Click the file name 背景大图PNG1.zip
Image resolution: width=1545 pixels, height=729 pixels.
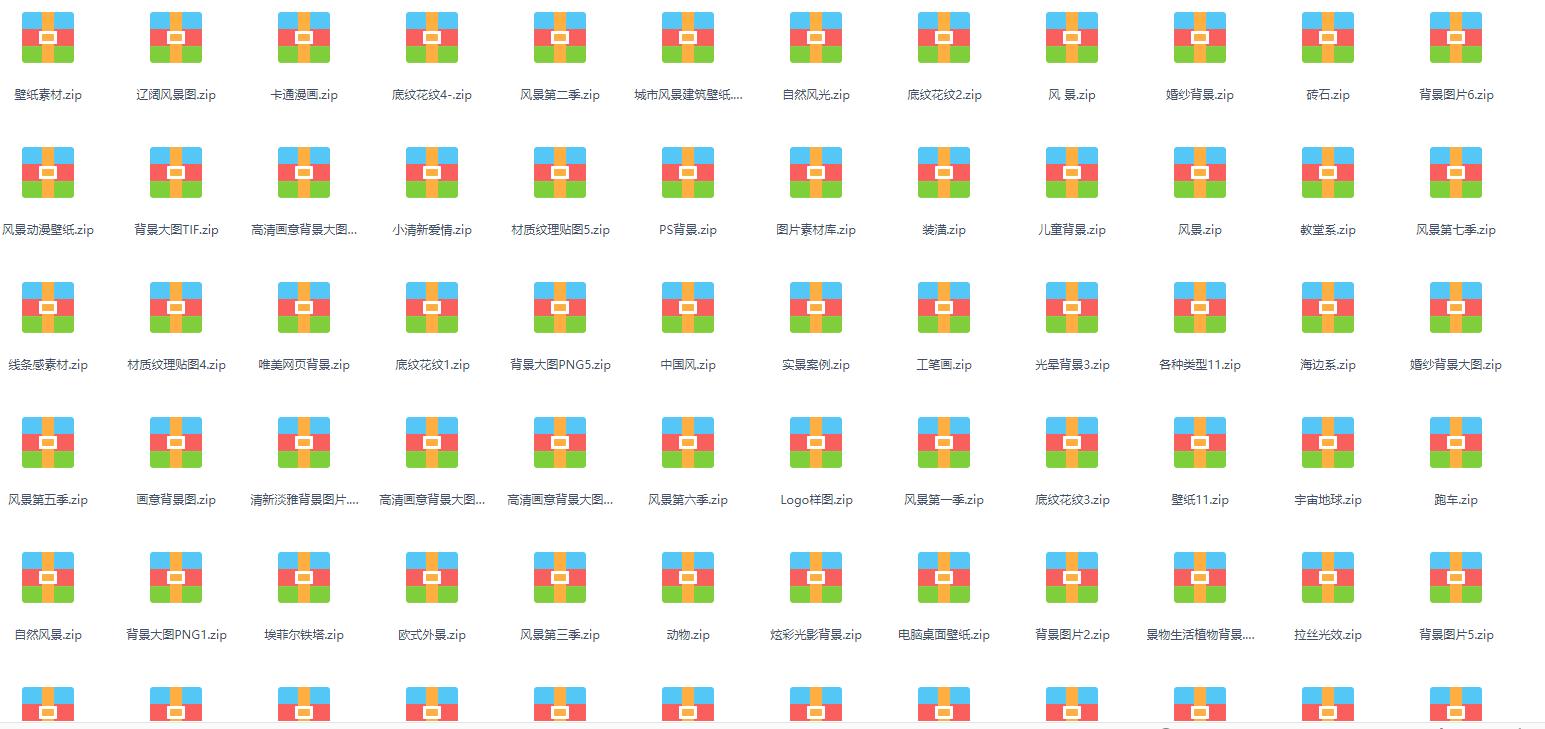pos(176,635)
